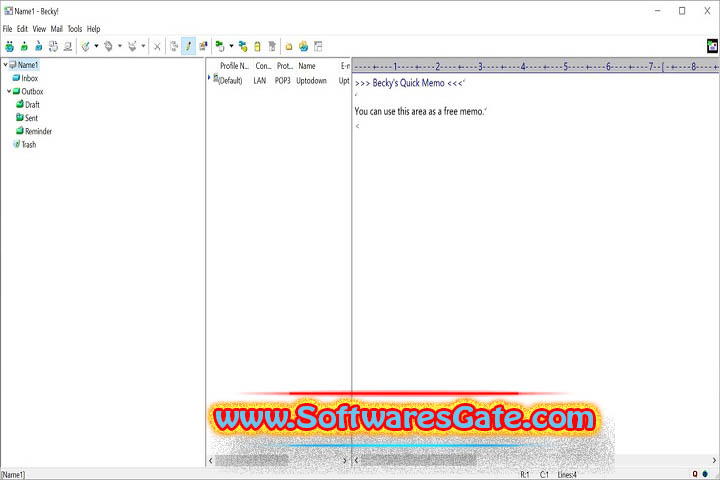
Task: Click the POP3 cell in profile list
Action: 283,81
